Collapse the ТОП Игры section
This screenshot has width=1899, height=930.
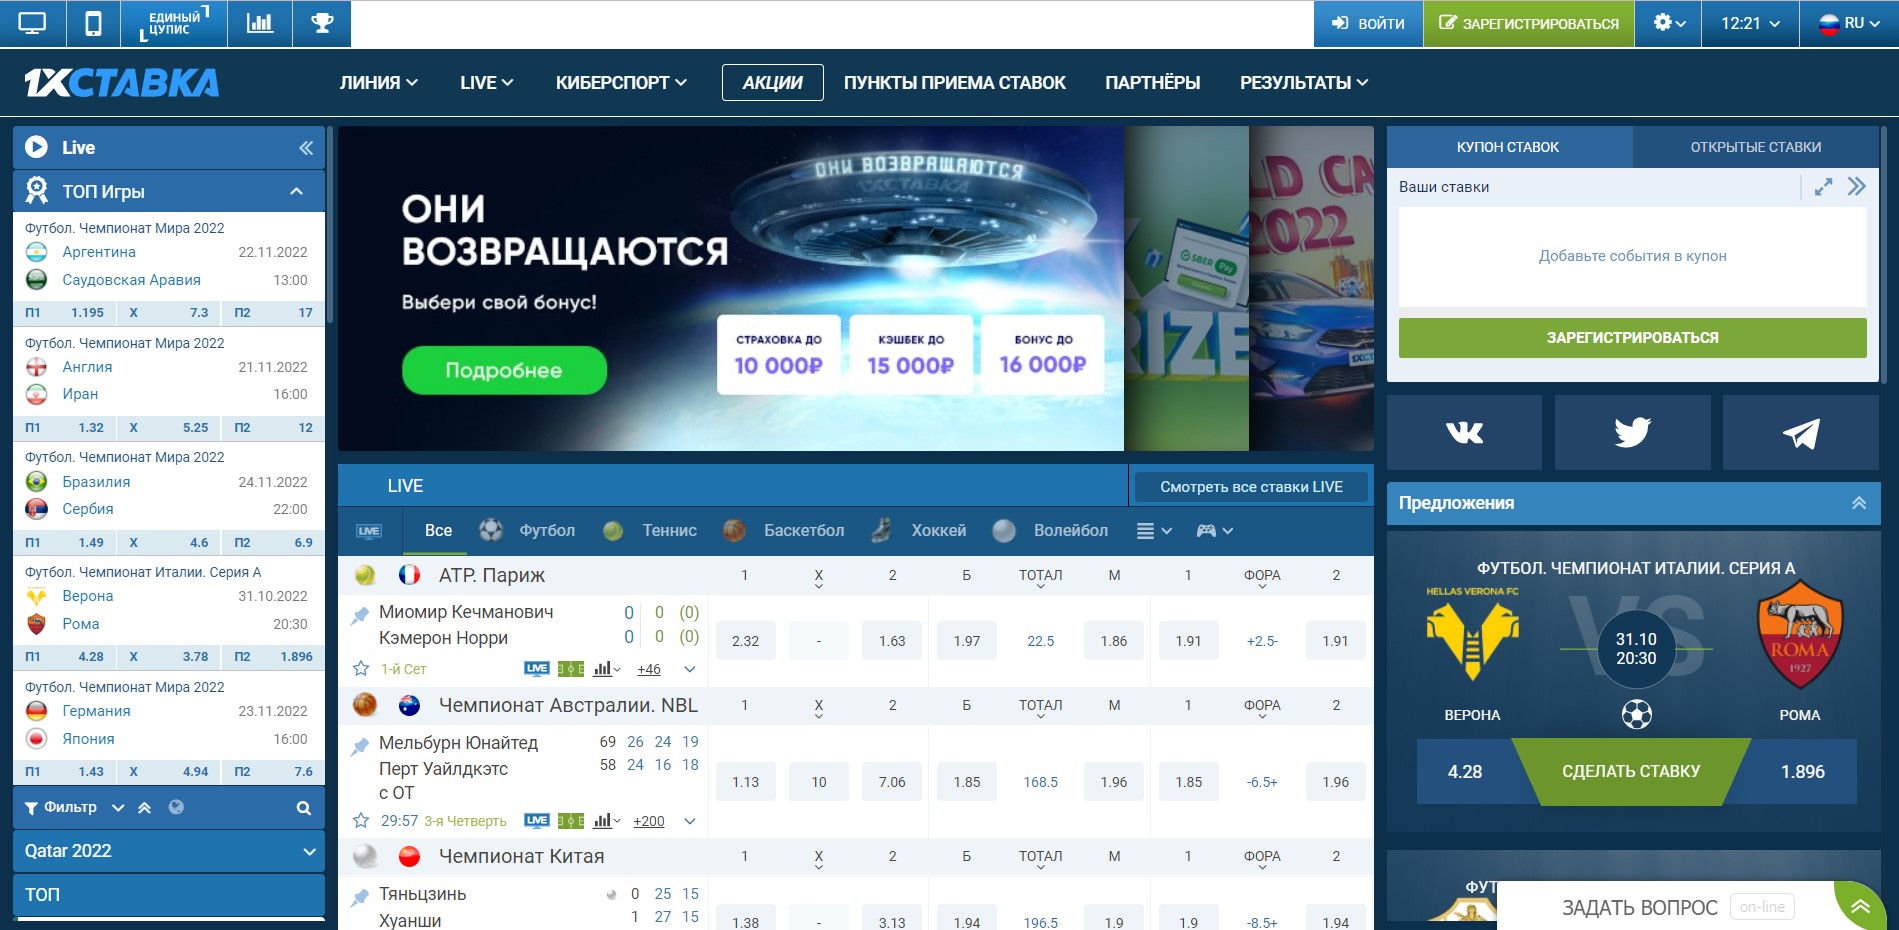tap(296, 191)
